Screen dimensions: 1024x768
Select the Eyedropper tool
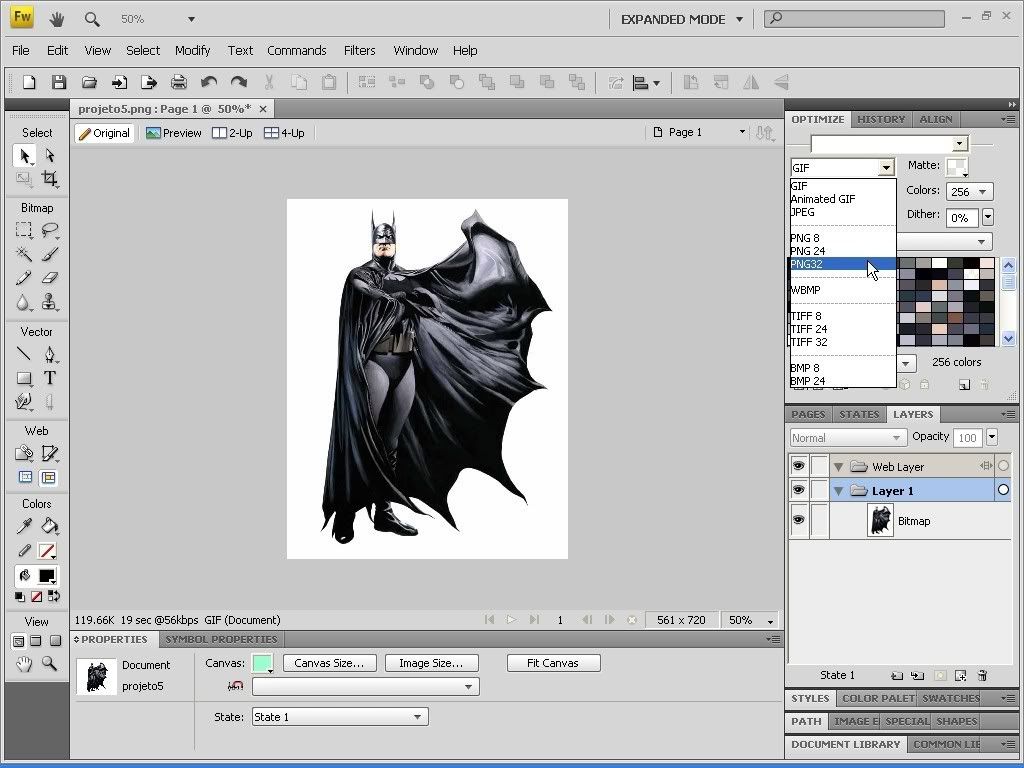pos(24,526)
